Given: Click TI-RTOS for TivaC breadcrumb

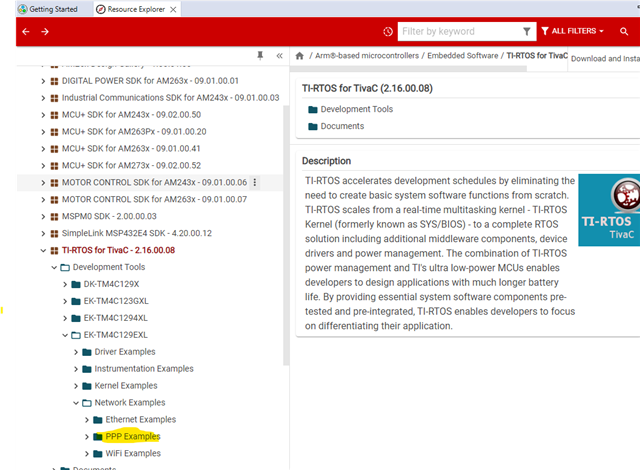Looking at the screenshot, I should (x=537, y=56).
